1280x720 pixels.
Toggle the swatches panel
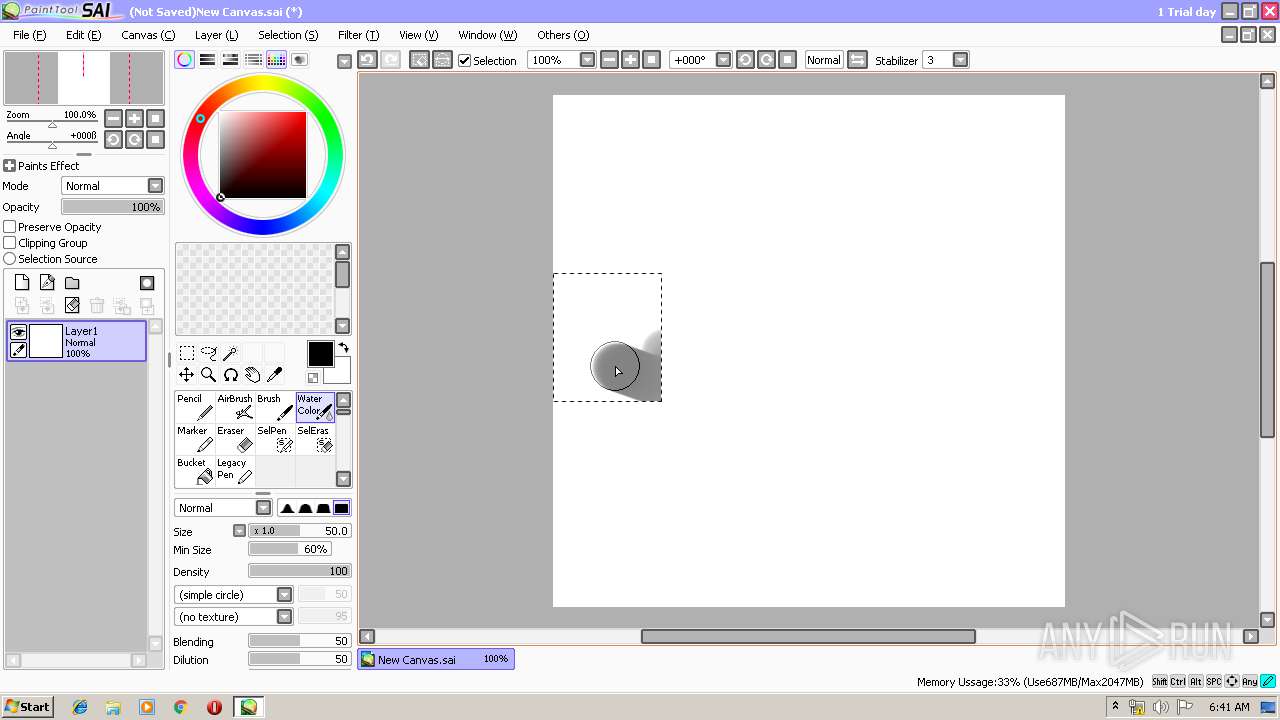[x=277, y=60]
